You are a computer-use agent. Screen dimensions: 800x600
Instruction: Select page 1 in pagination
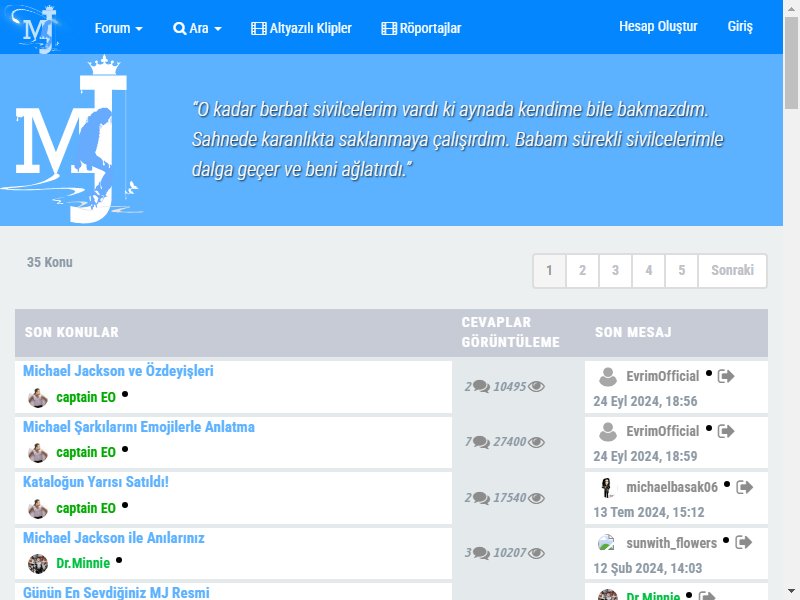click(549, 270)
